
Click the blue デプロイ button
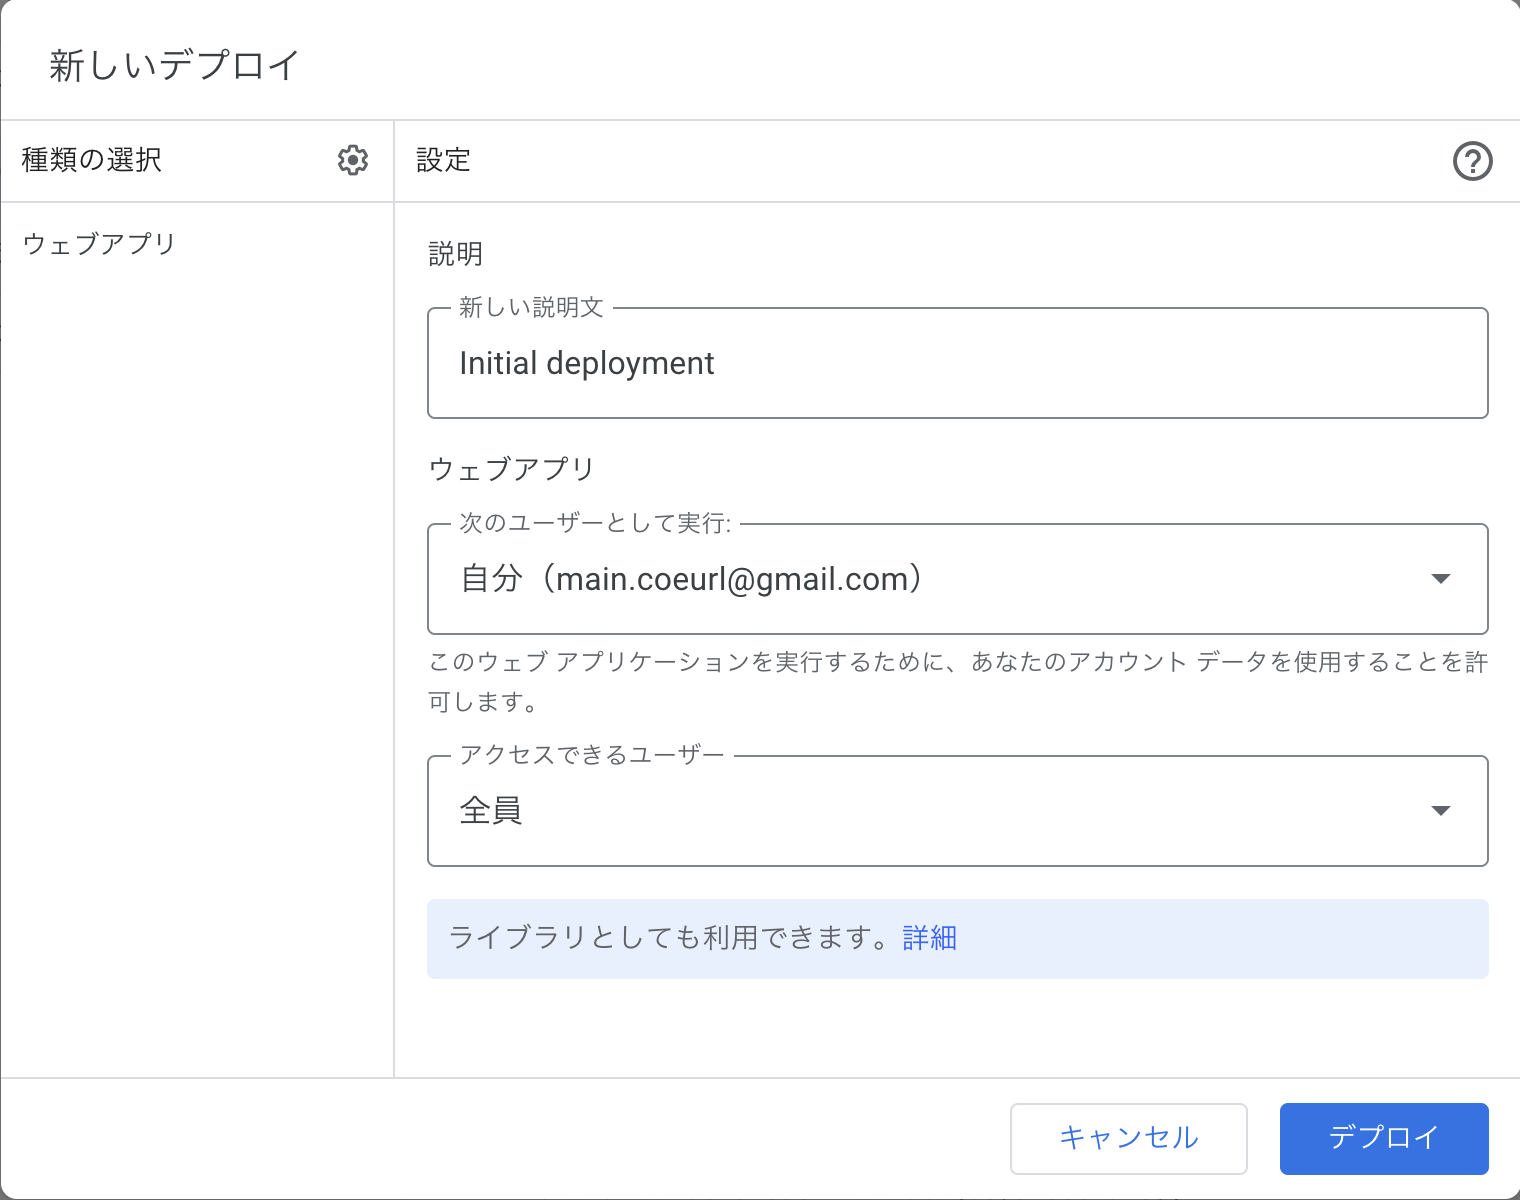pos(1384,1138)
